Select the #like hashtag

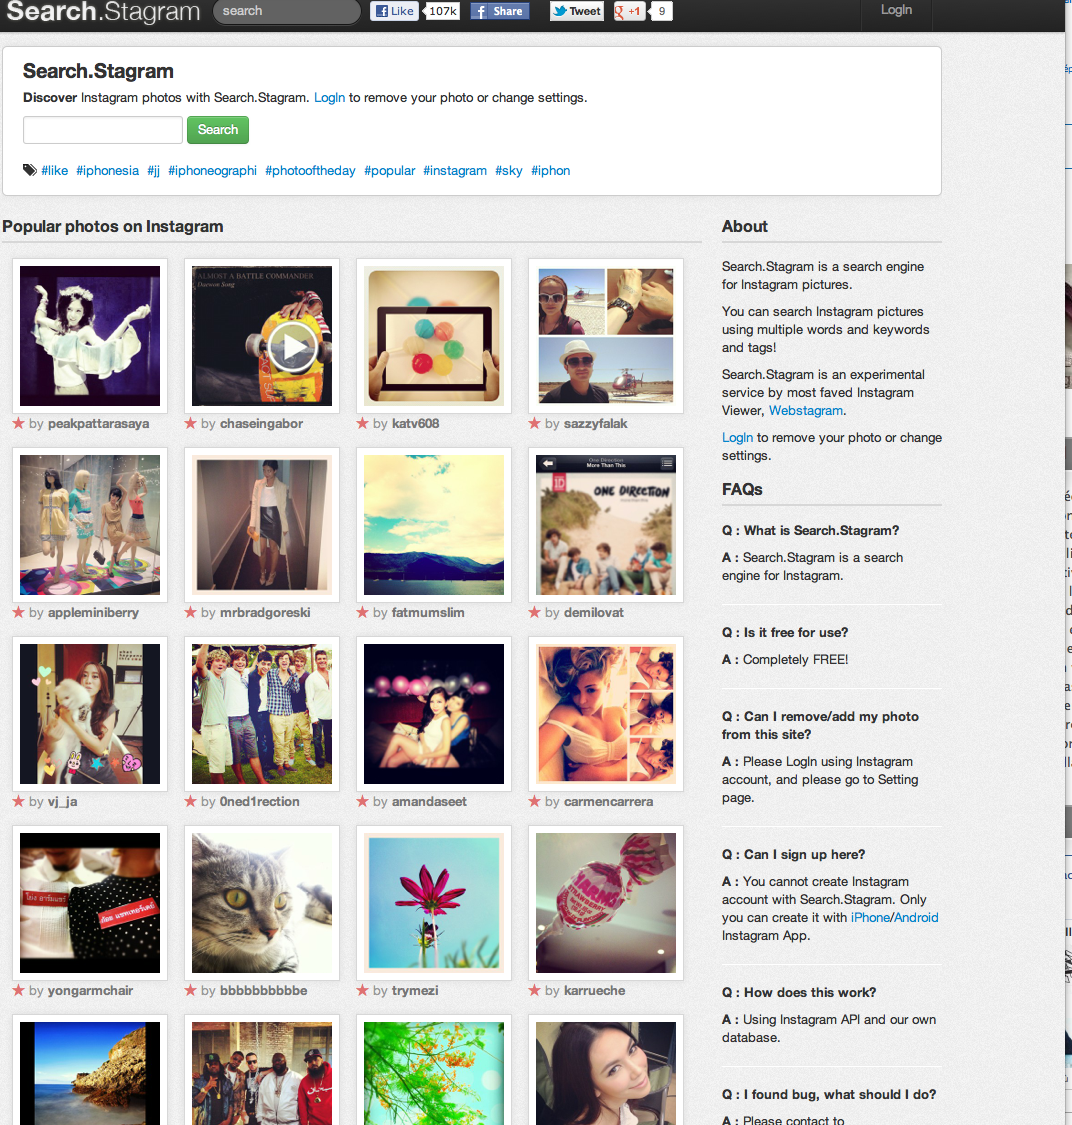tap(55, 171)
